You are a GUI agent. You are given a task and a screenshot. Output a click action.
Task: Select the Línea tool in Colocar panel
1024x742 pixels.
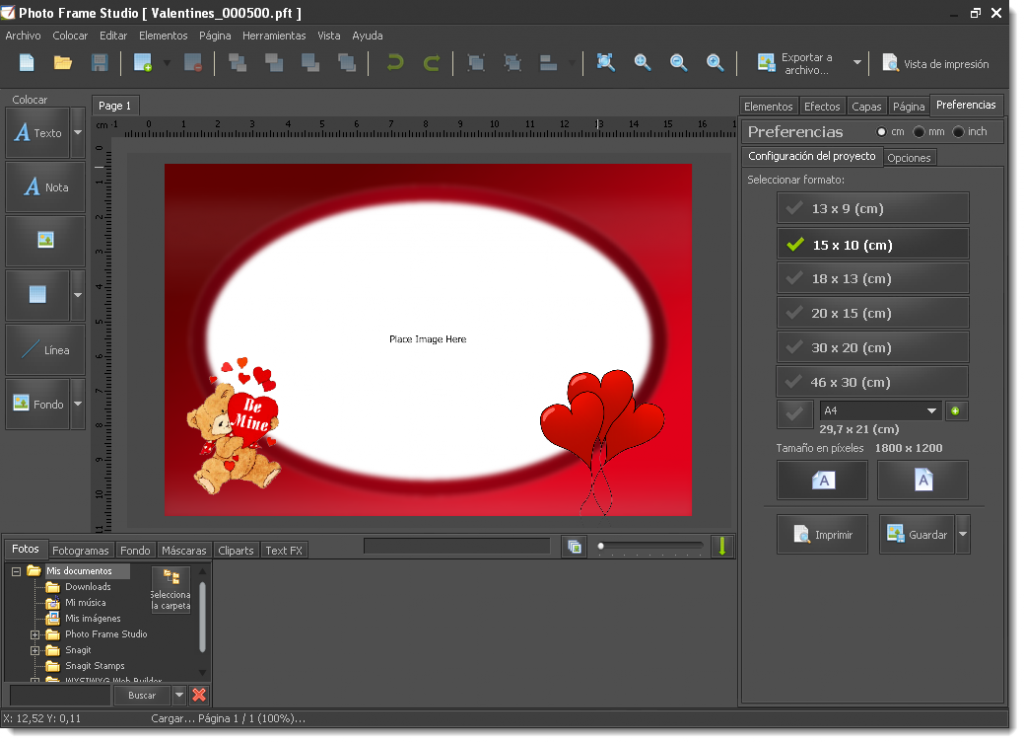coord(45,350)
